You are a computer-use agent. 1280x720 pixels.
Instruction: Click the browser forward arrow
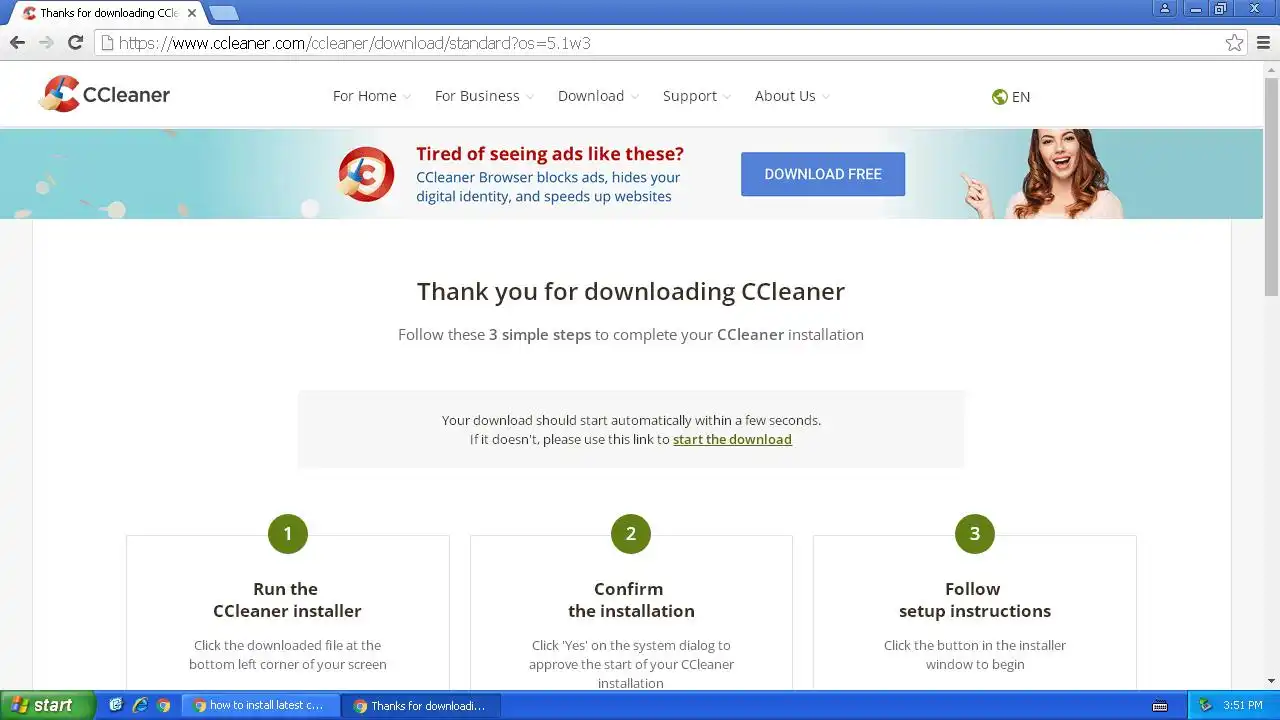click(46, 42)
